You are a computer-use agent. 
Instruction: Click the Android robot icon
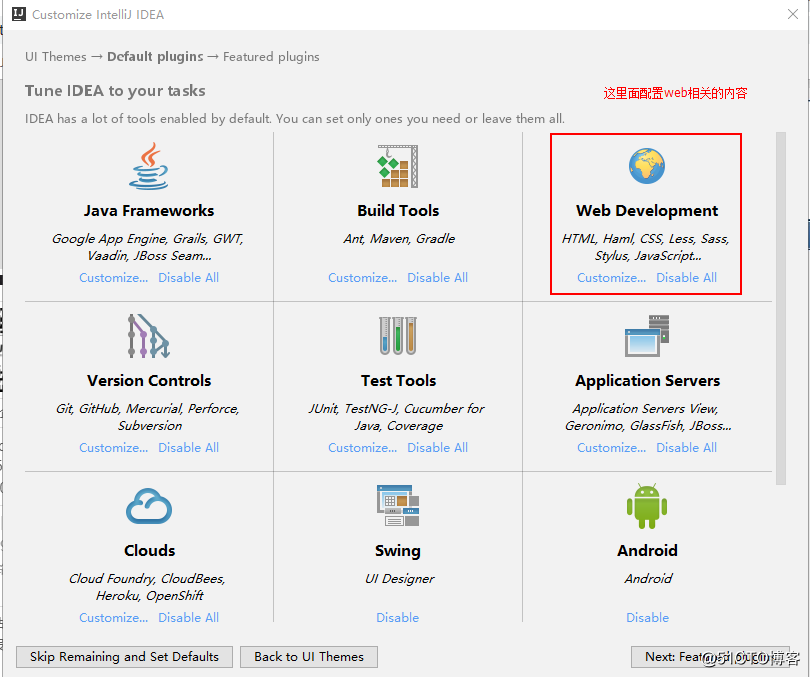[x=647, y=506]
